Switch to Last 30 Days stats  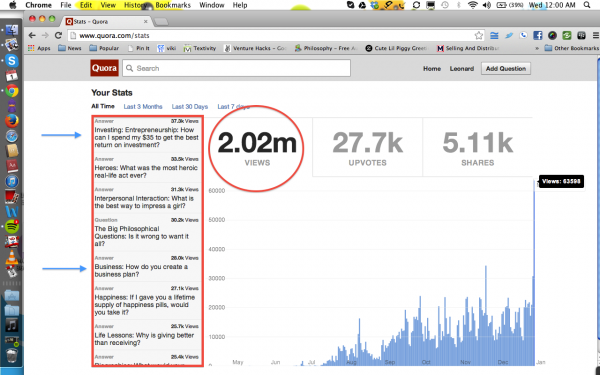190,106
